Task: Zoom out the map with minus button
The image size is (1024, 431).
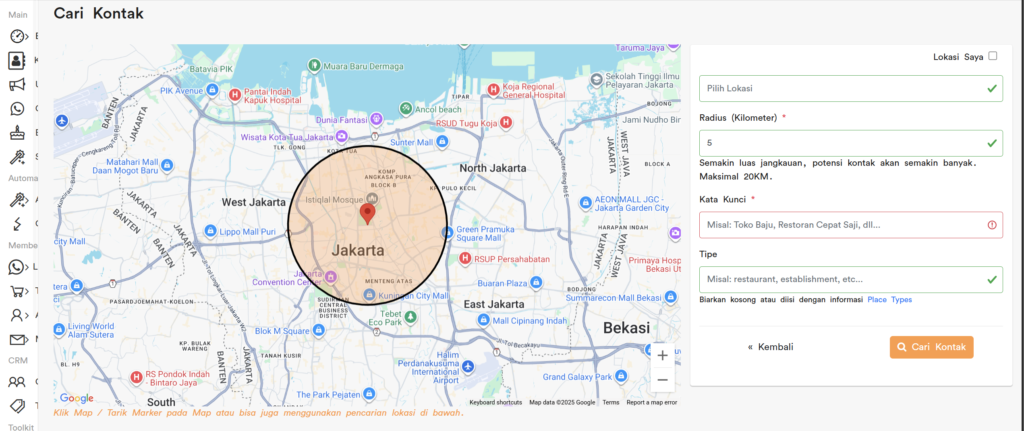Action: (661, 380)
